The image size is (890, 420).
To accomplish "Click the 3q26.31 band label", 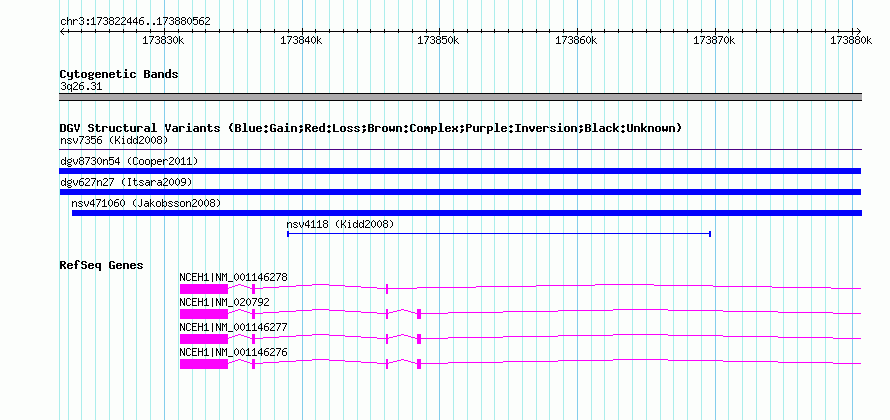I will [x=81, y=86].
